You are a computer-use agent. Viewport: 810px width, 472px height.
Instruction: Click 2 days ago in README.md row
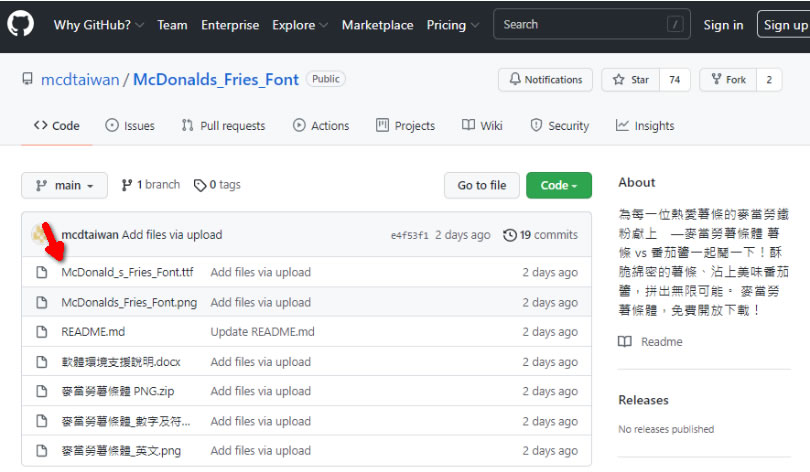550,332
